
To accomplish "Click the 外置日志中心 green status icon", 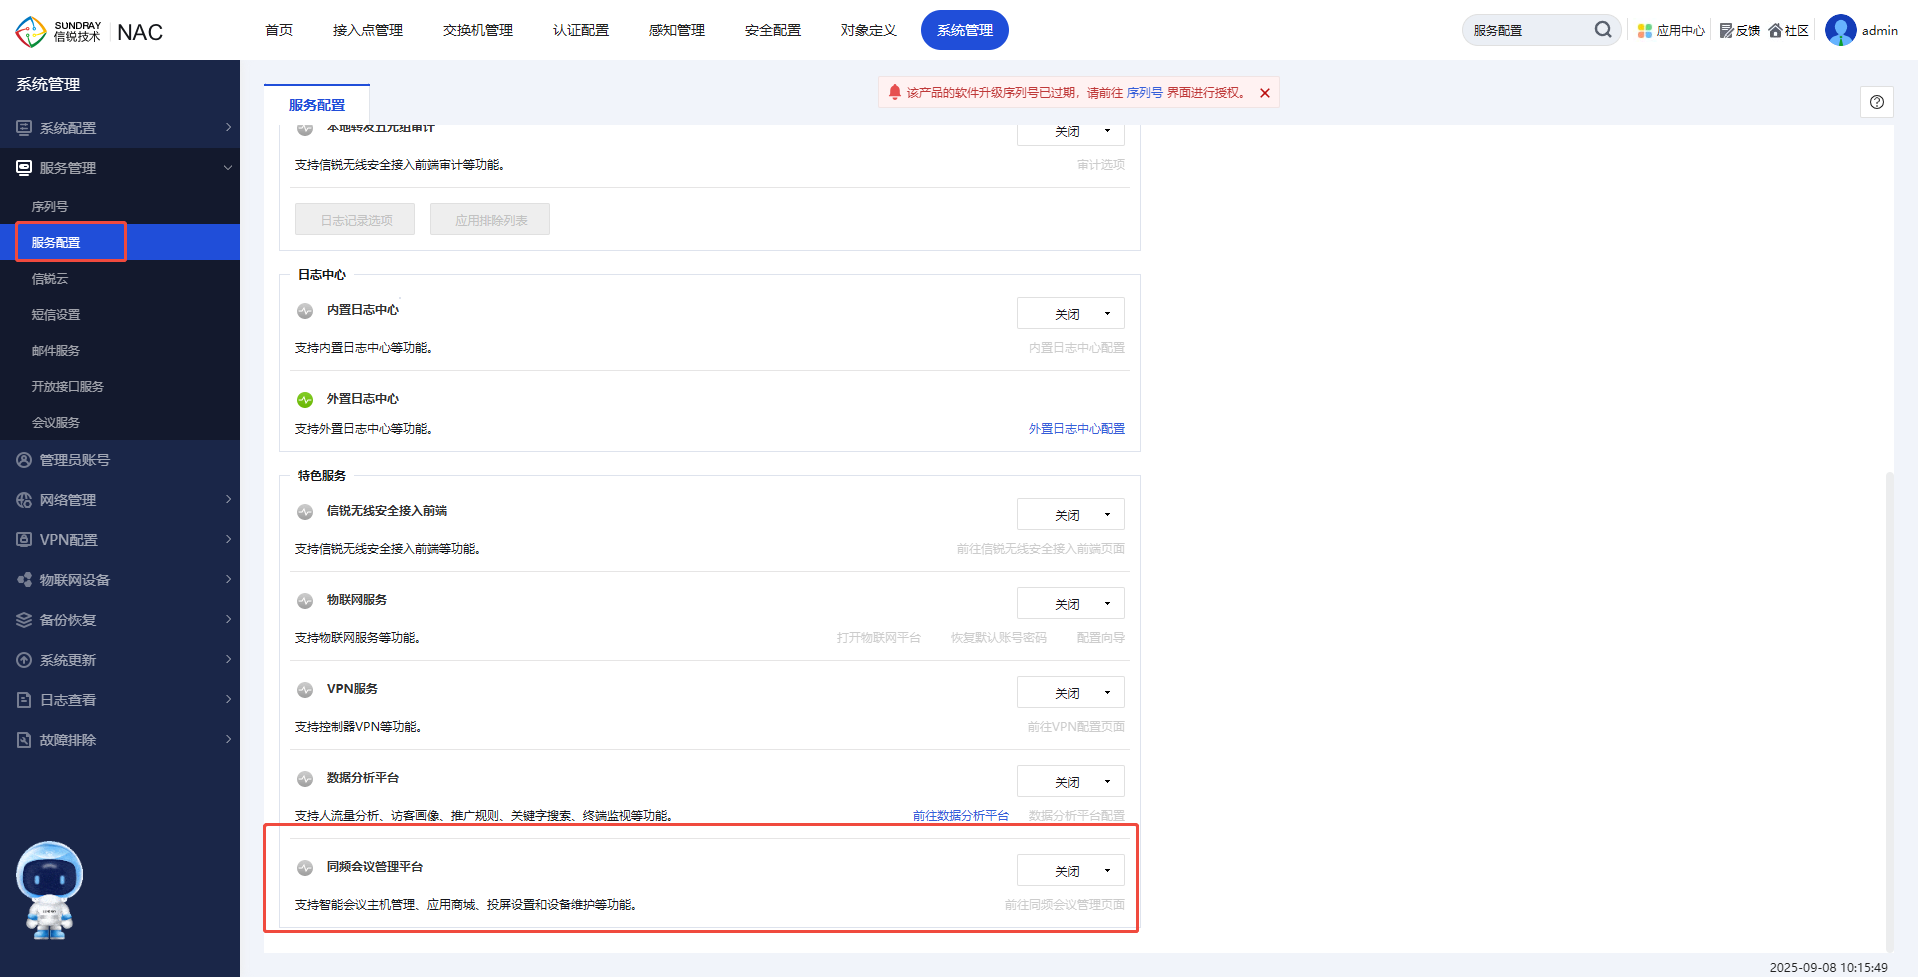I will [305, 400].
